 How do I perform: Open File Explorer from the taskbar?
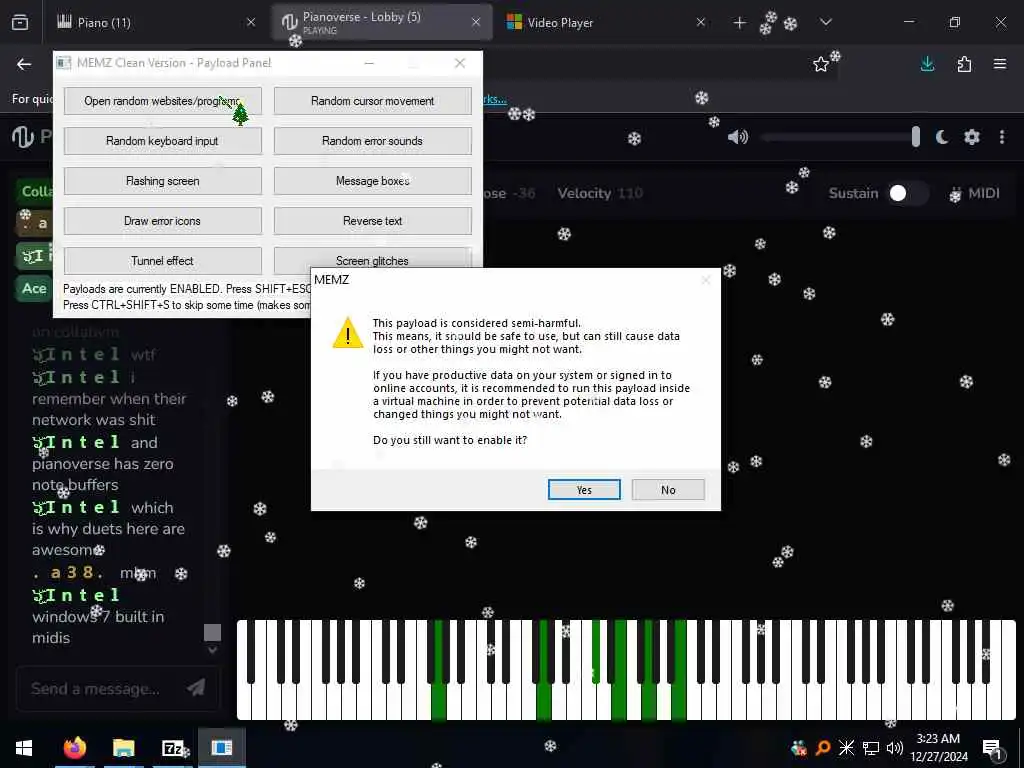(123, 748)
